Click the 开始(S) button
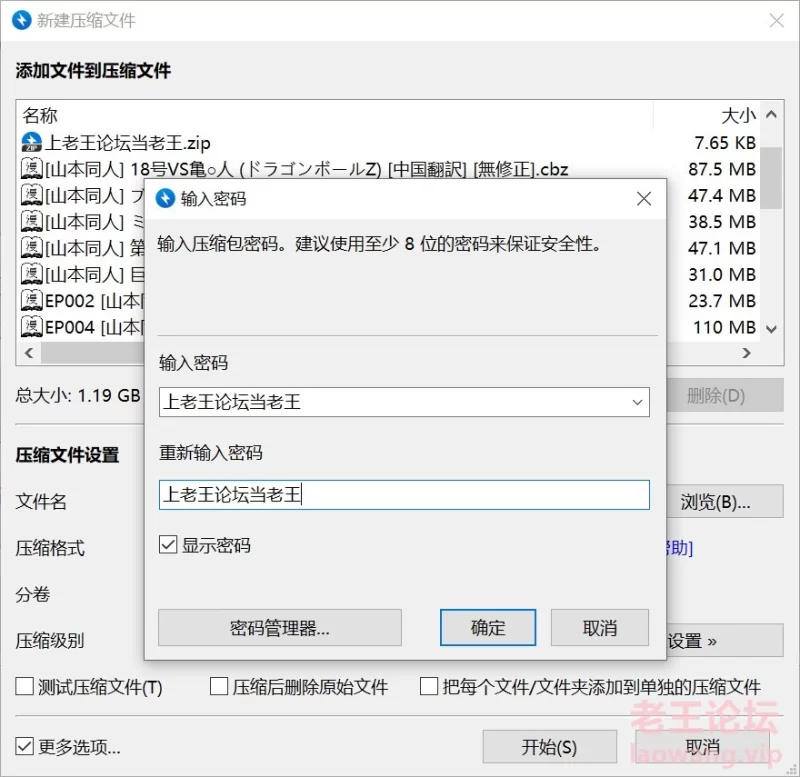Viewport: 800px width, 777px height. point(549,747)
